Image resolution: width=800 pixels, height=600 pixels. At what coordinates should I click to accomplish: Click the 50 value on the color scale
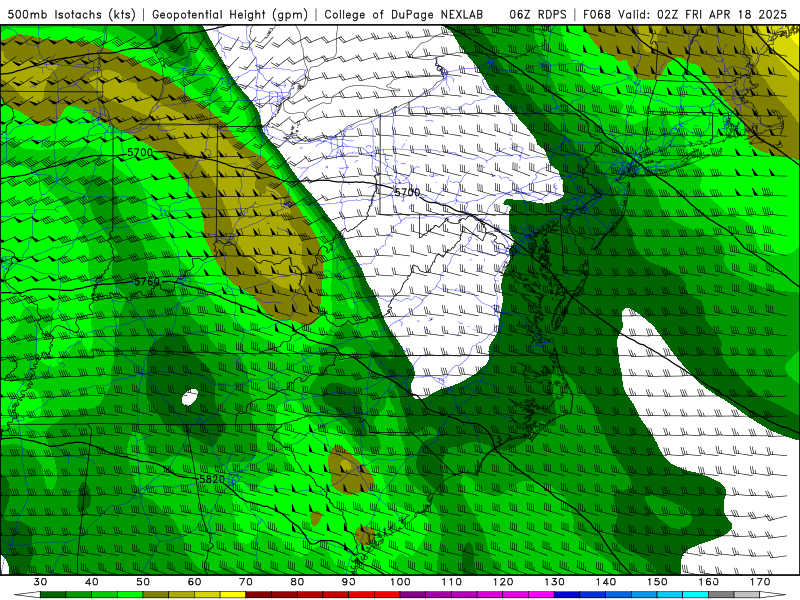pyautogui.click(x=143, y=582)
